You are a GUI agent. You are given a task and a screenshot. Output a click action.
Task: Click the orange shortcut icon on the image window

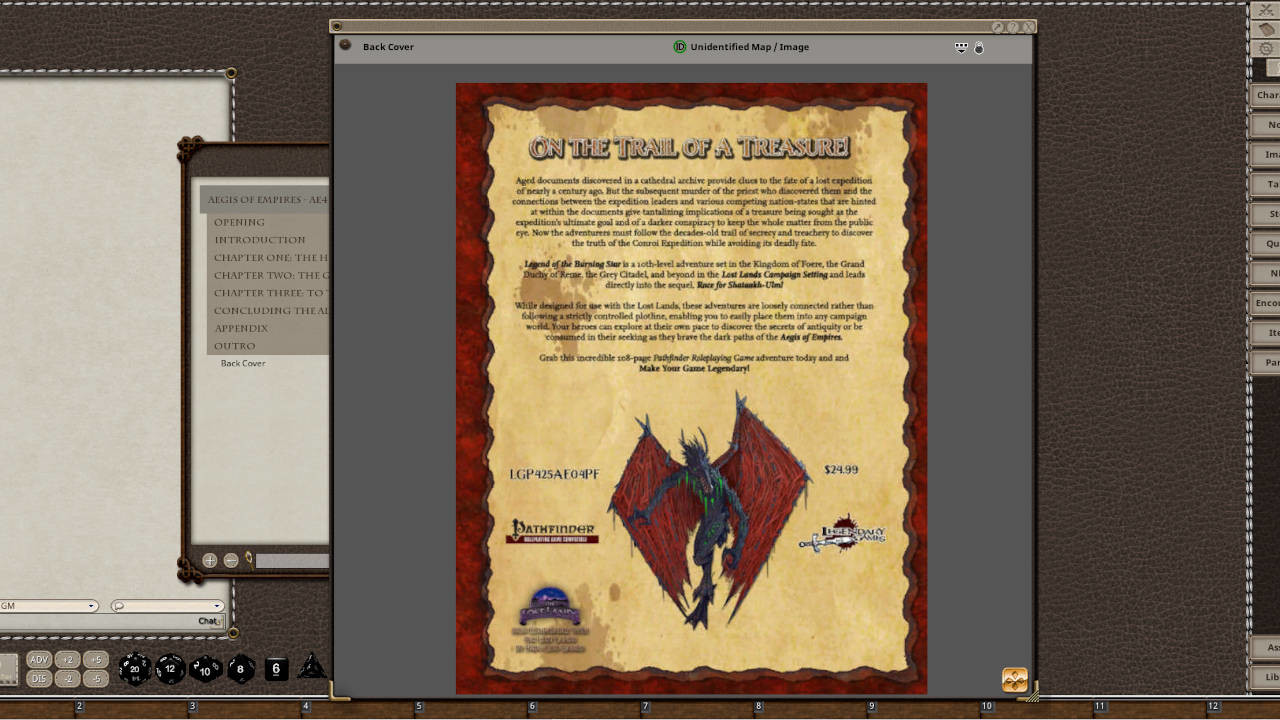[x=1014, y=679]
